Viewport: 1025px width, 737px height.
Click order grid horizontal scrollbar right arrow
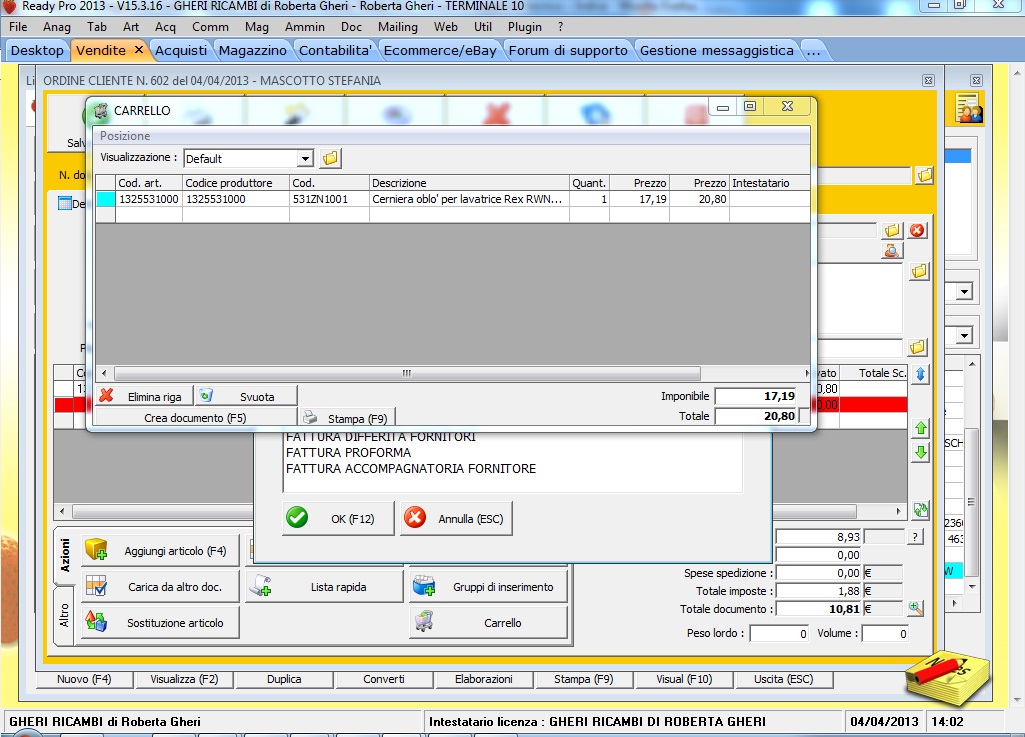coord(898,511)
